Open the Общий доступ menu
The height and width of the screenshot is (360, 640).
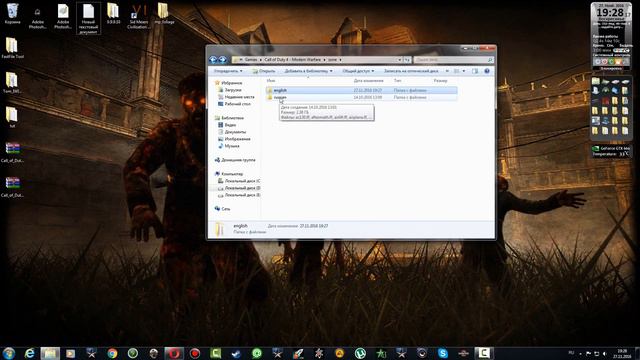pos(358,71)
